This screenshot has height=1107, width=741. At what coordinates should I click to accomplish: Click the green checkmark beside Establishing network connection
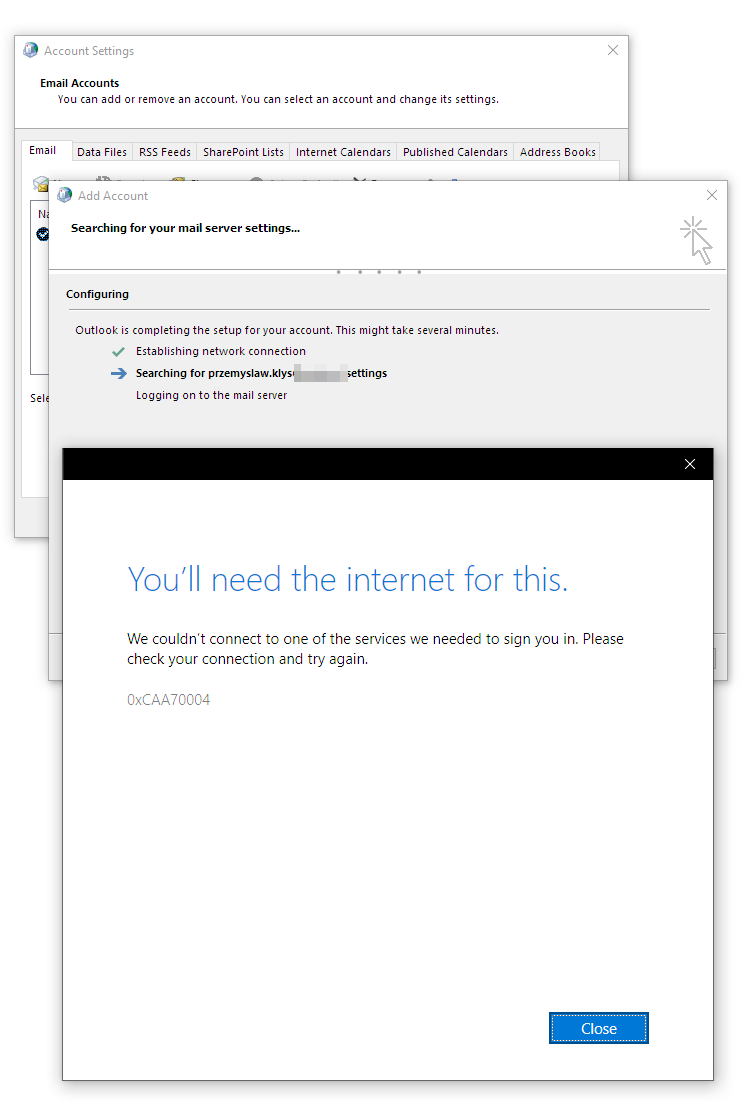(119, 352)
